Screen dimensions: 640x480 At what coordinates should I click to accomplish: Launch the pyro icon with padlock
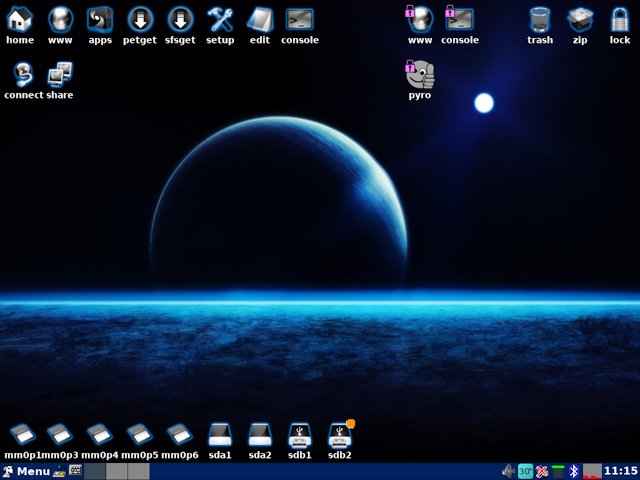[x=420, y=74]
